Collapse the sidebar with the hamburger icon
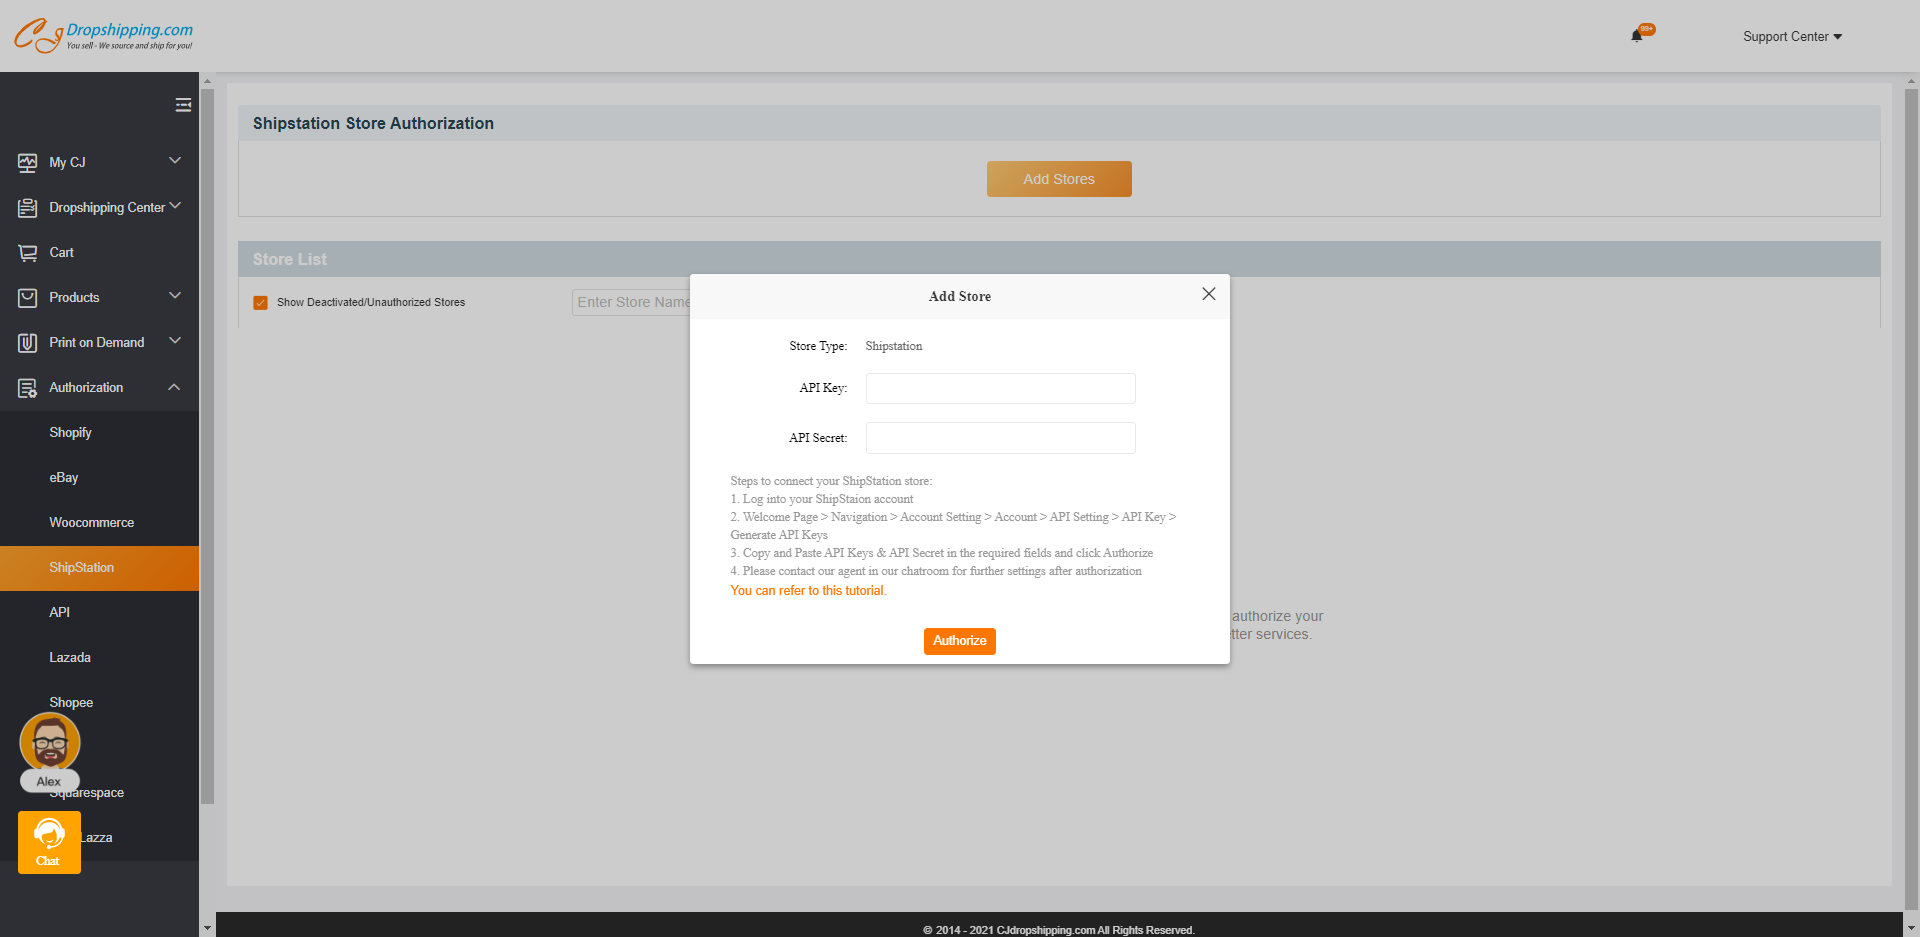This screenshot has height=937, width=1920. pos(183,104)
